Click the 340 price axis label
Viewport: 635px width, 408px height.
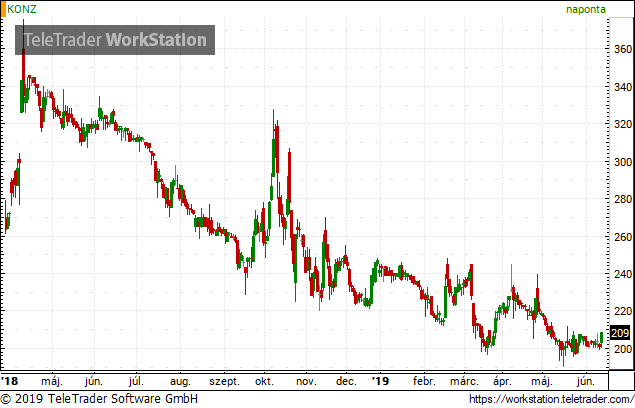click(623, 87)
